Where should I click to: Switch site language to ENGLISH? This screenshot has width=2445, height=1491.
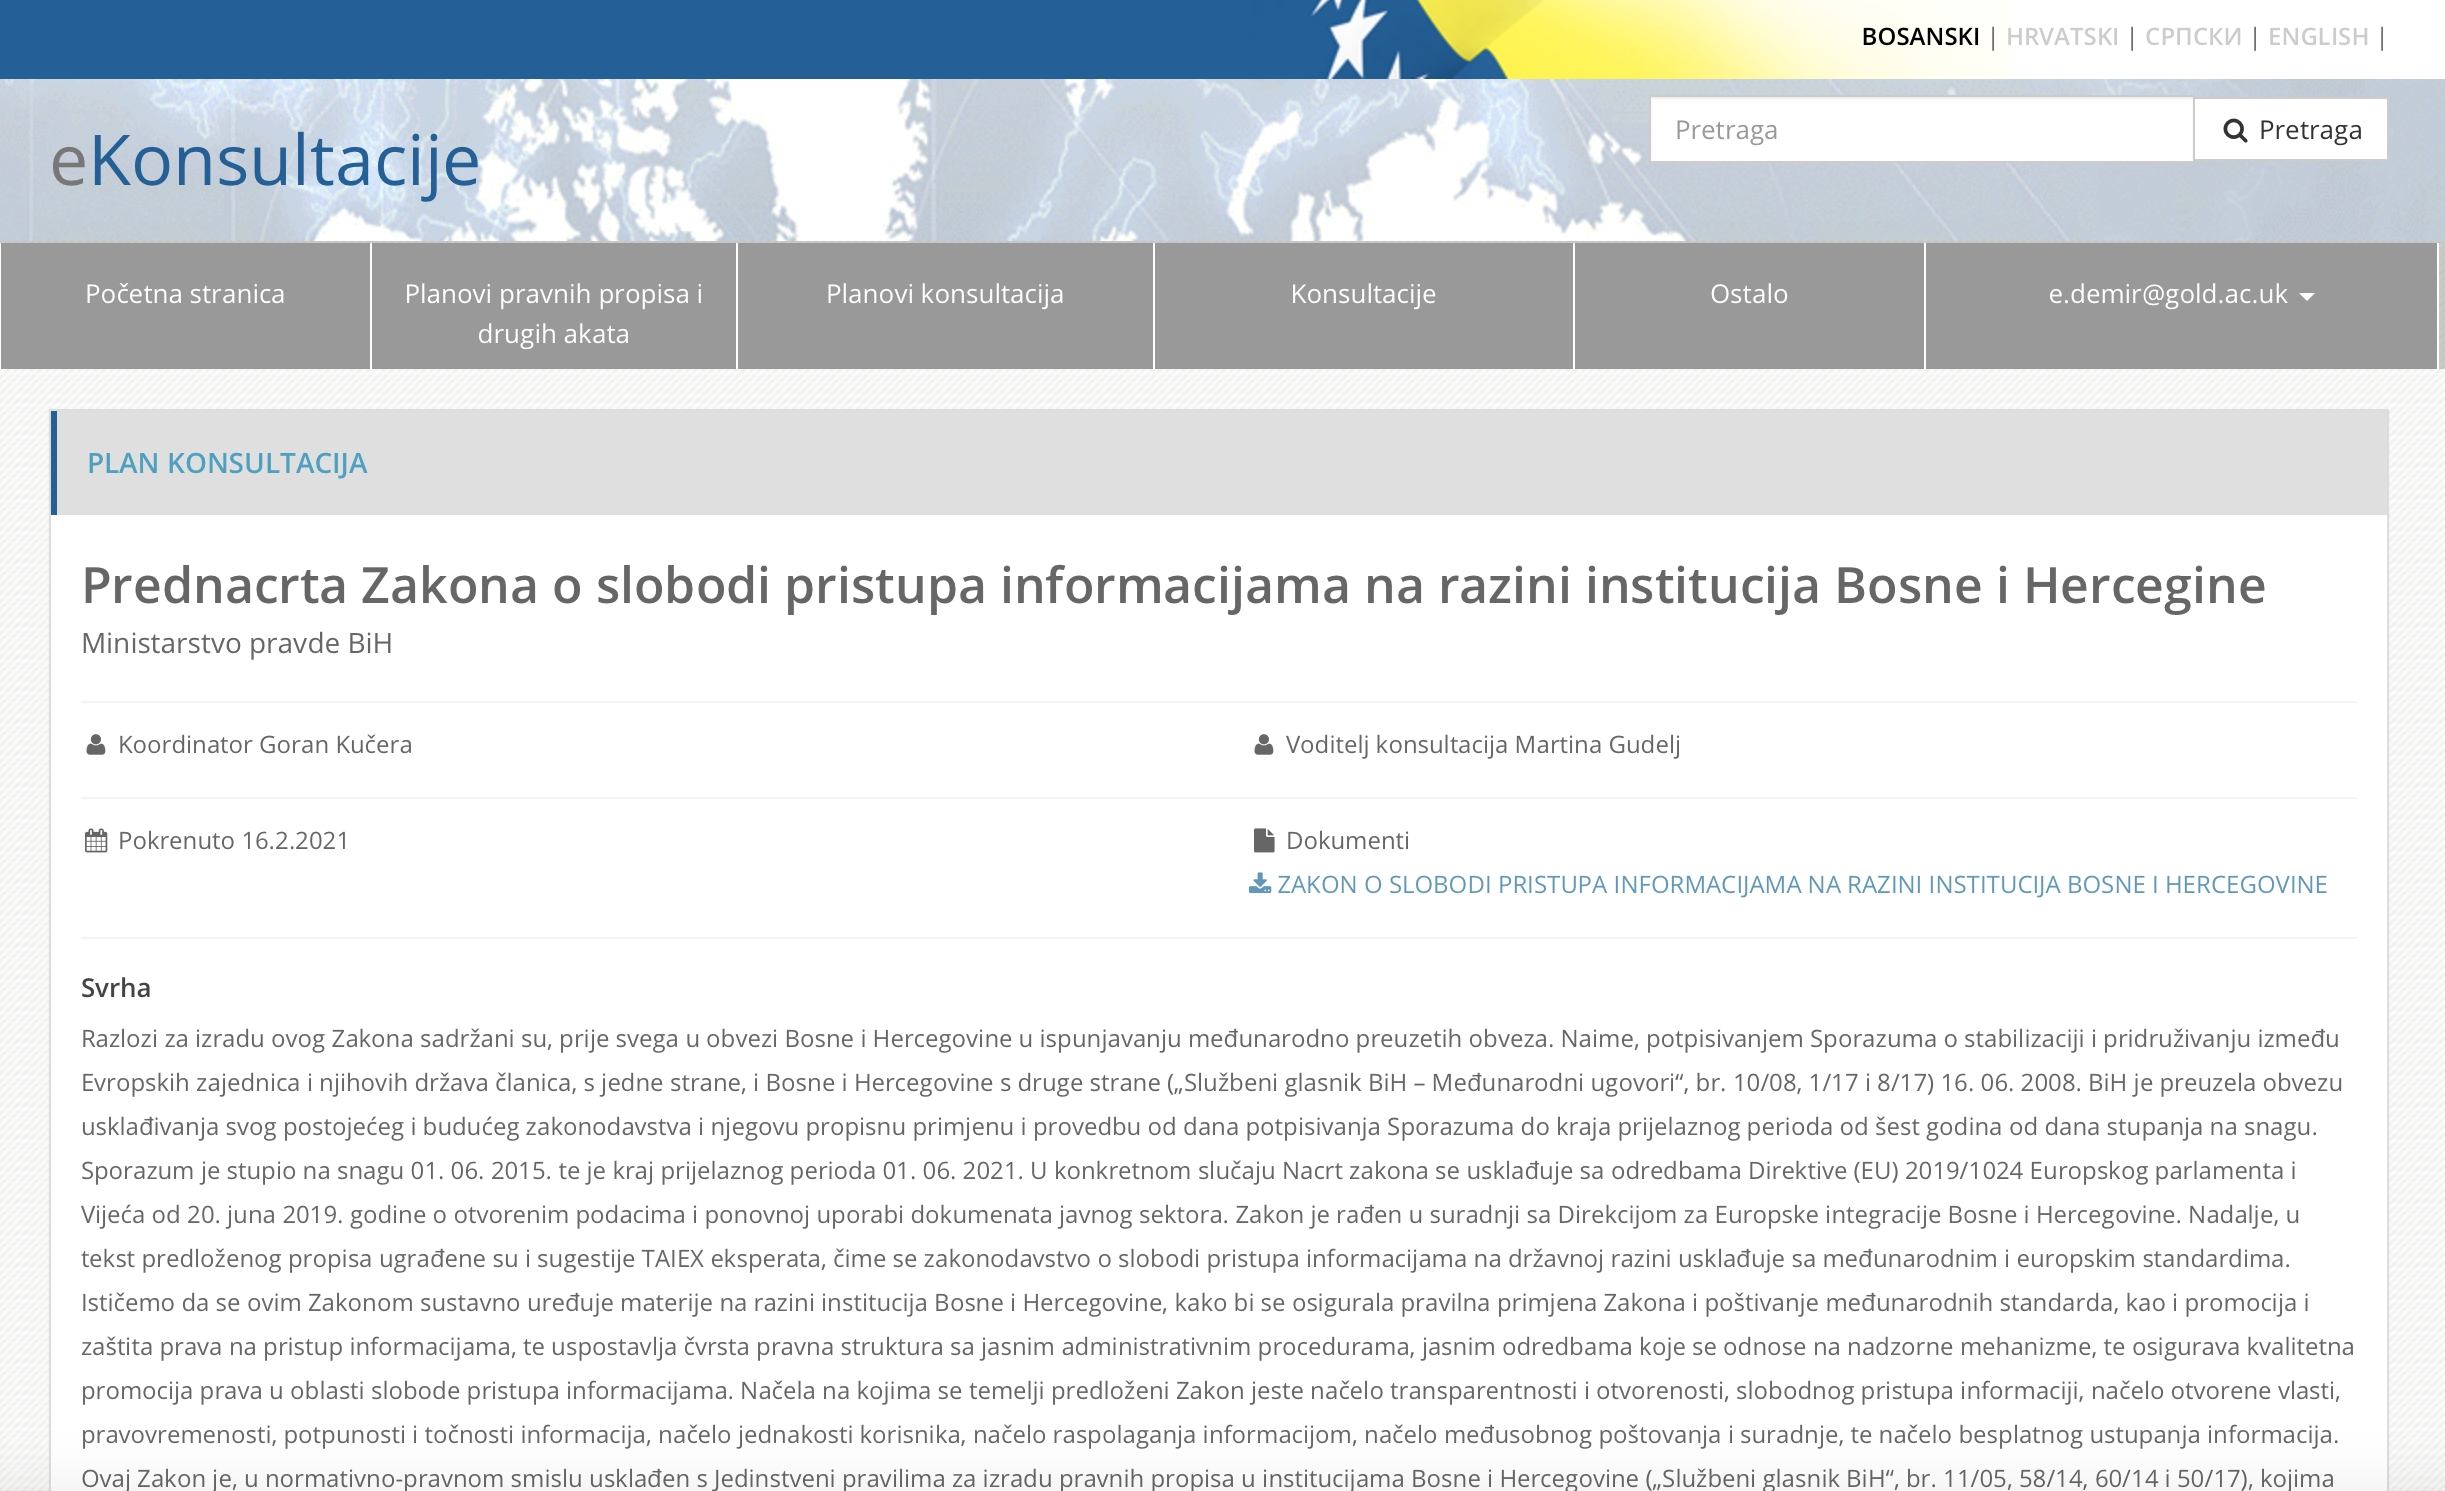(x=2318, y=36)
